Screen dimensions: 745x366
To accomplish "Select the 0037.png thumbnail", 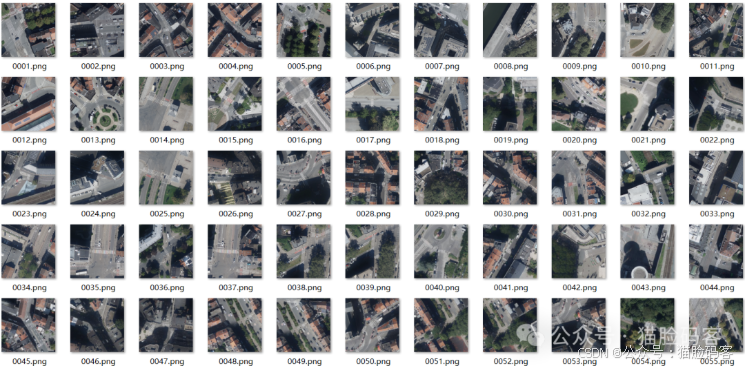I will (x=235, y=251).
